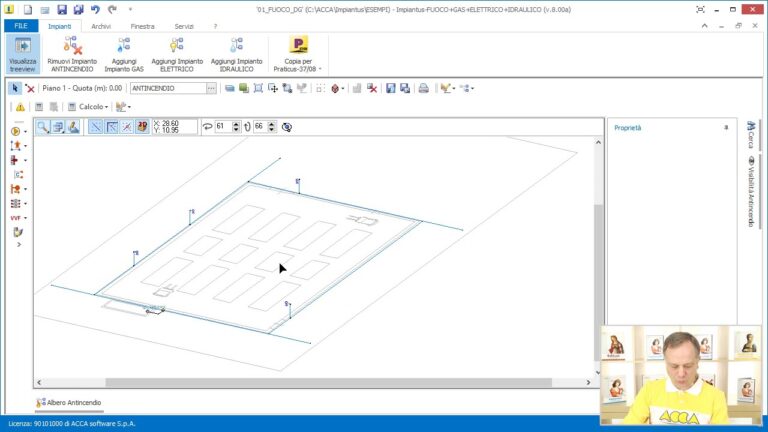The height and width of the screenshot is (432, 768).
Task: Click the rotation angle field showing 61
Action: pyautogui.click(x=223, y=127)
